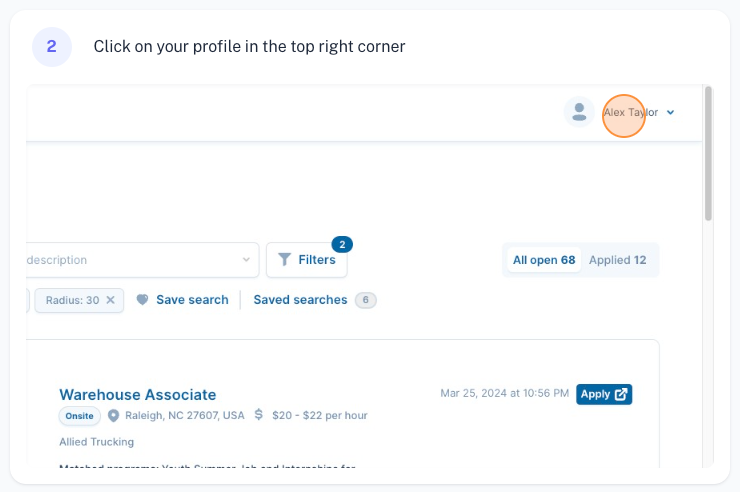
Task: Open Saved searches
Action: click(300, 300)
